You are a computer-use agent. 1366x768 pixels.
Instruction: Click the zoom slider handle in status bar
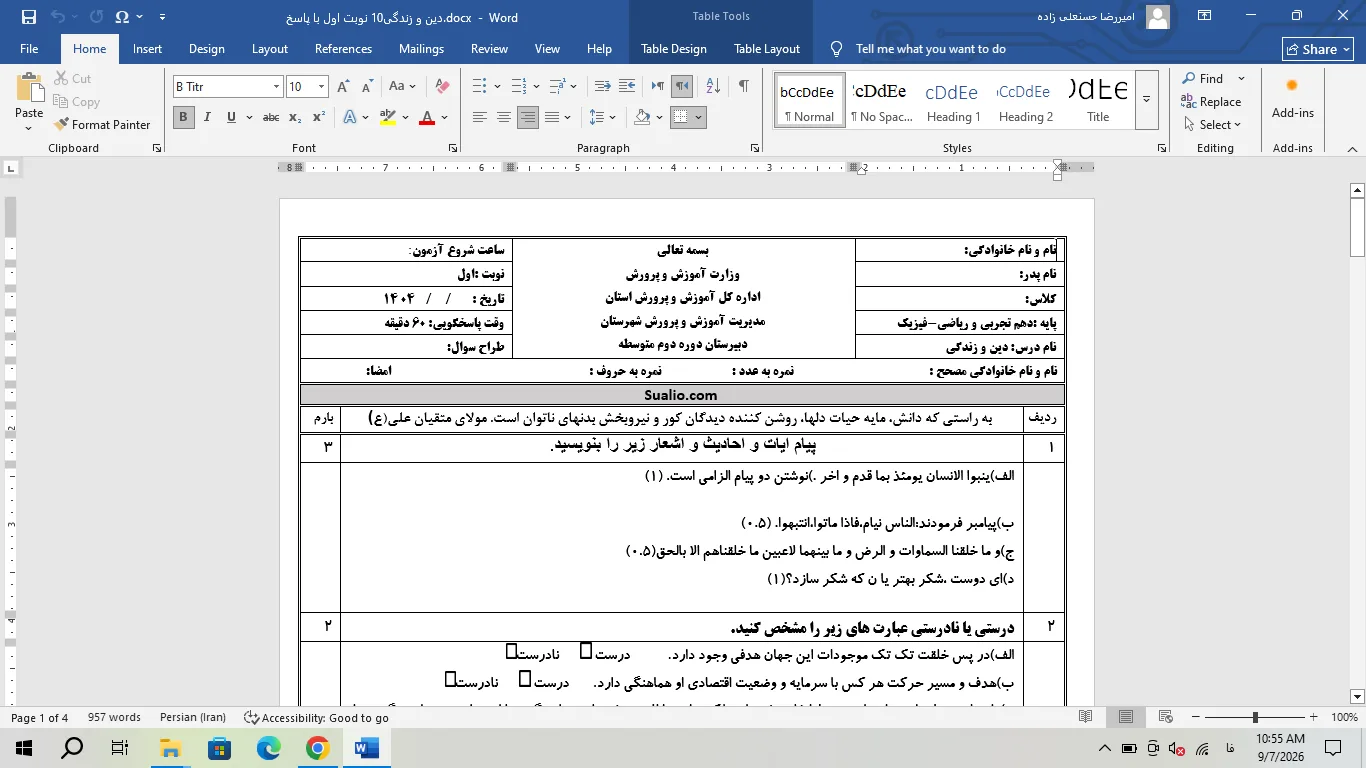pyautogui.click(x=1254, y=717)
